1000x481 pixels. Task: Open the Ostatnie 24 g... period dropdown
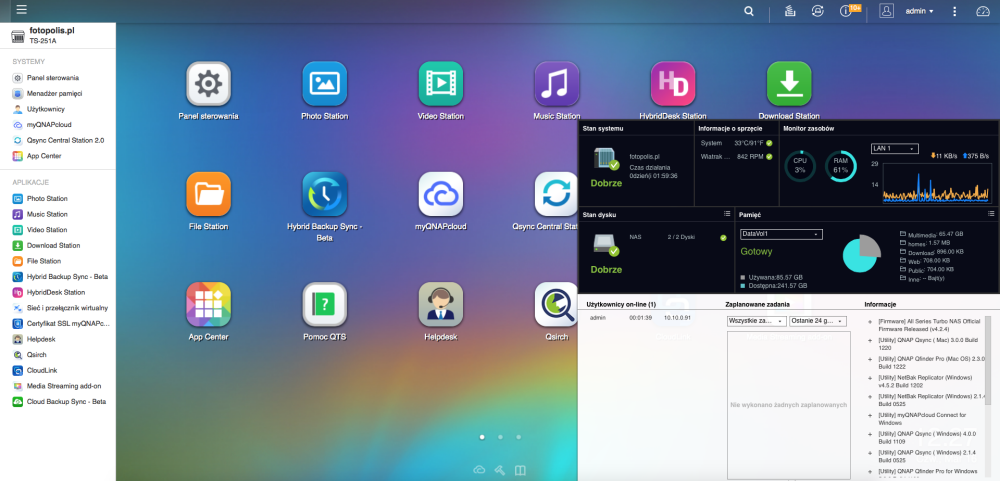[x=818, y=321]
